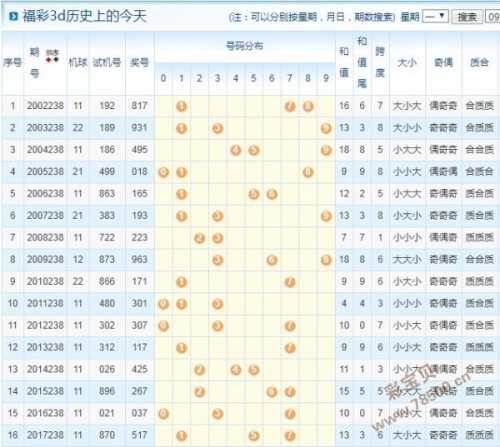Click the ball 8 in row 2005238
The image size is (500, 447).
[x=308, y=172]
